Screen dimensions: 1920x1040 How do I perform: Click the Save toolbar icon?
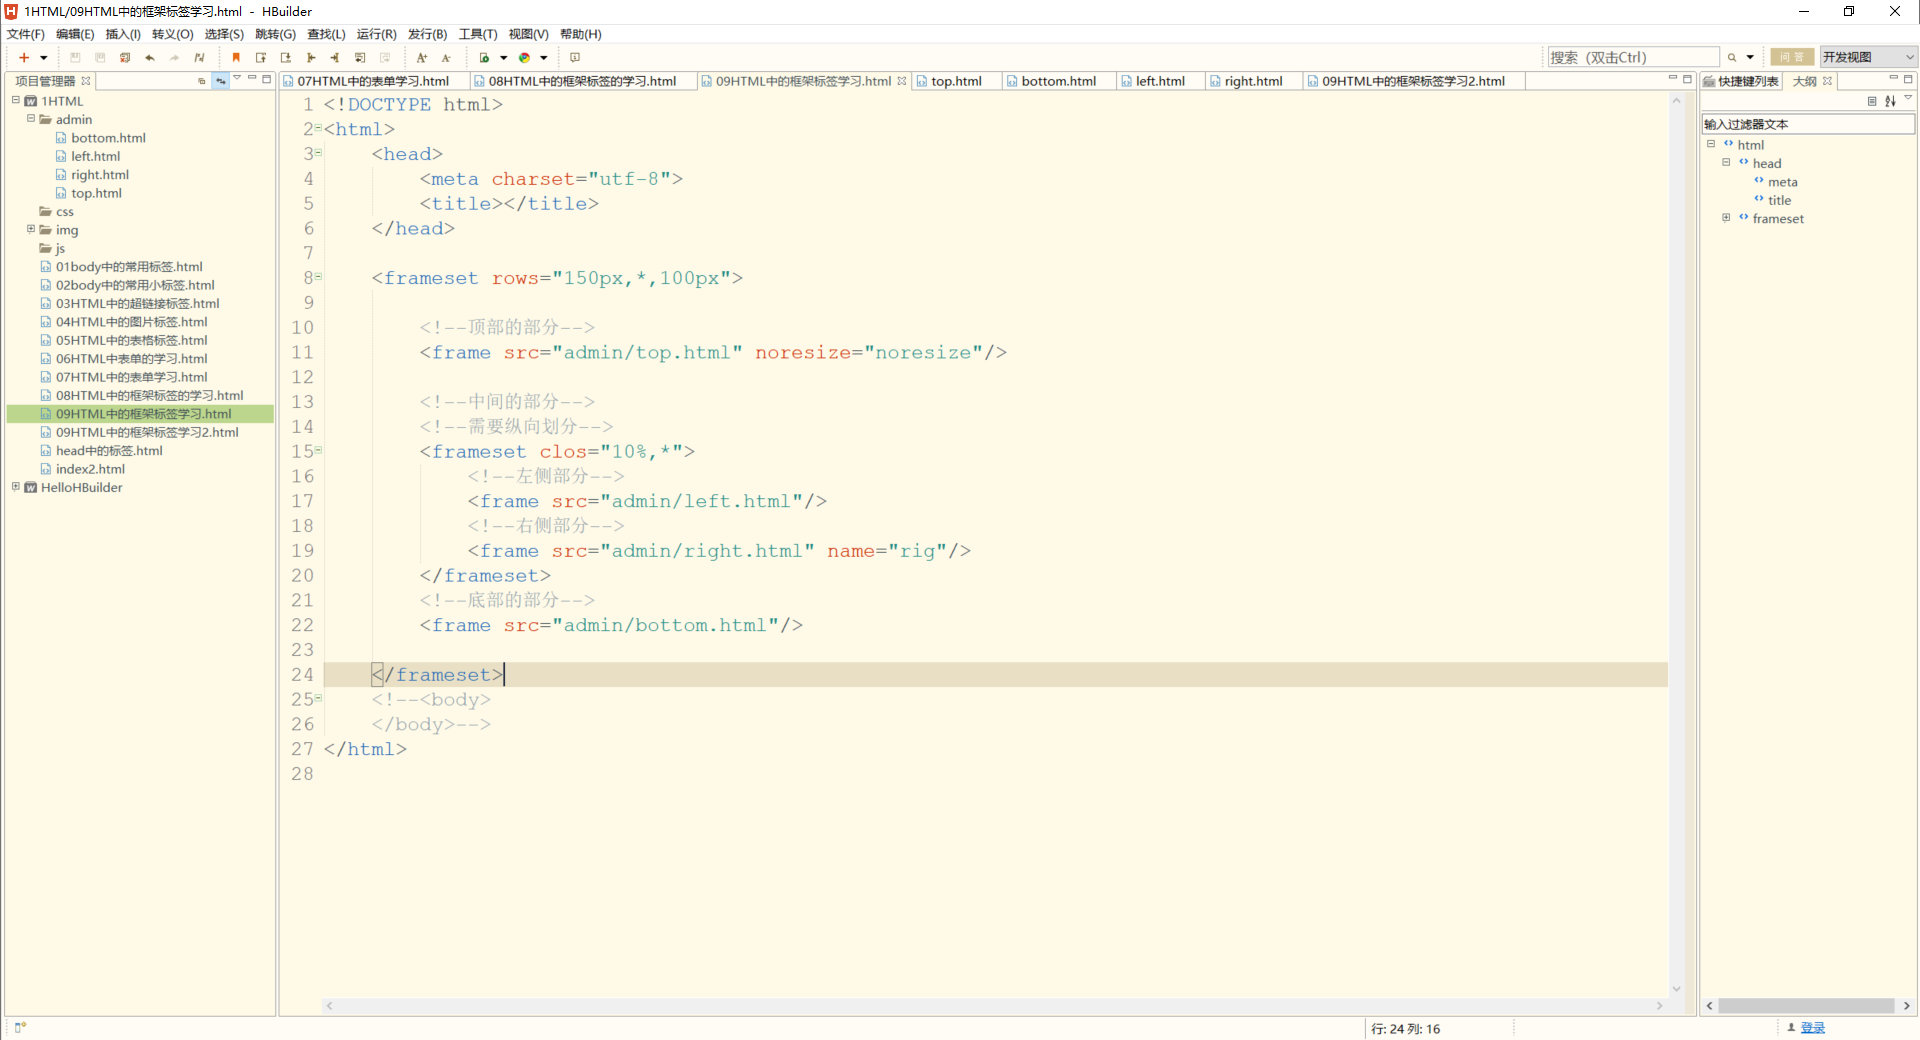tap(75, 58)
